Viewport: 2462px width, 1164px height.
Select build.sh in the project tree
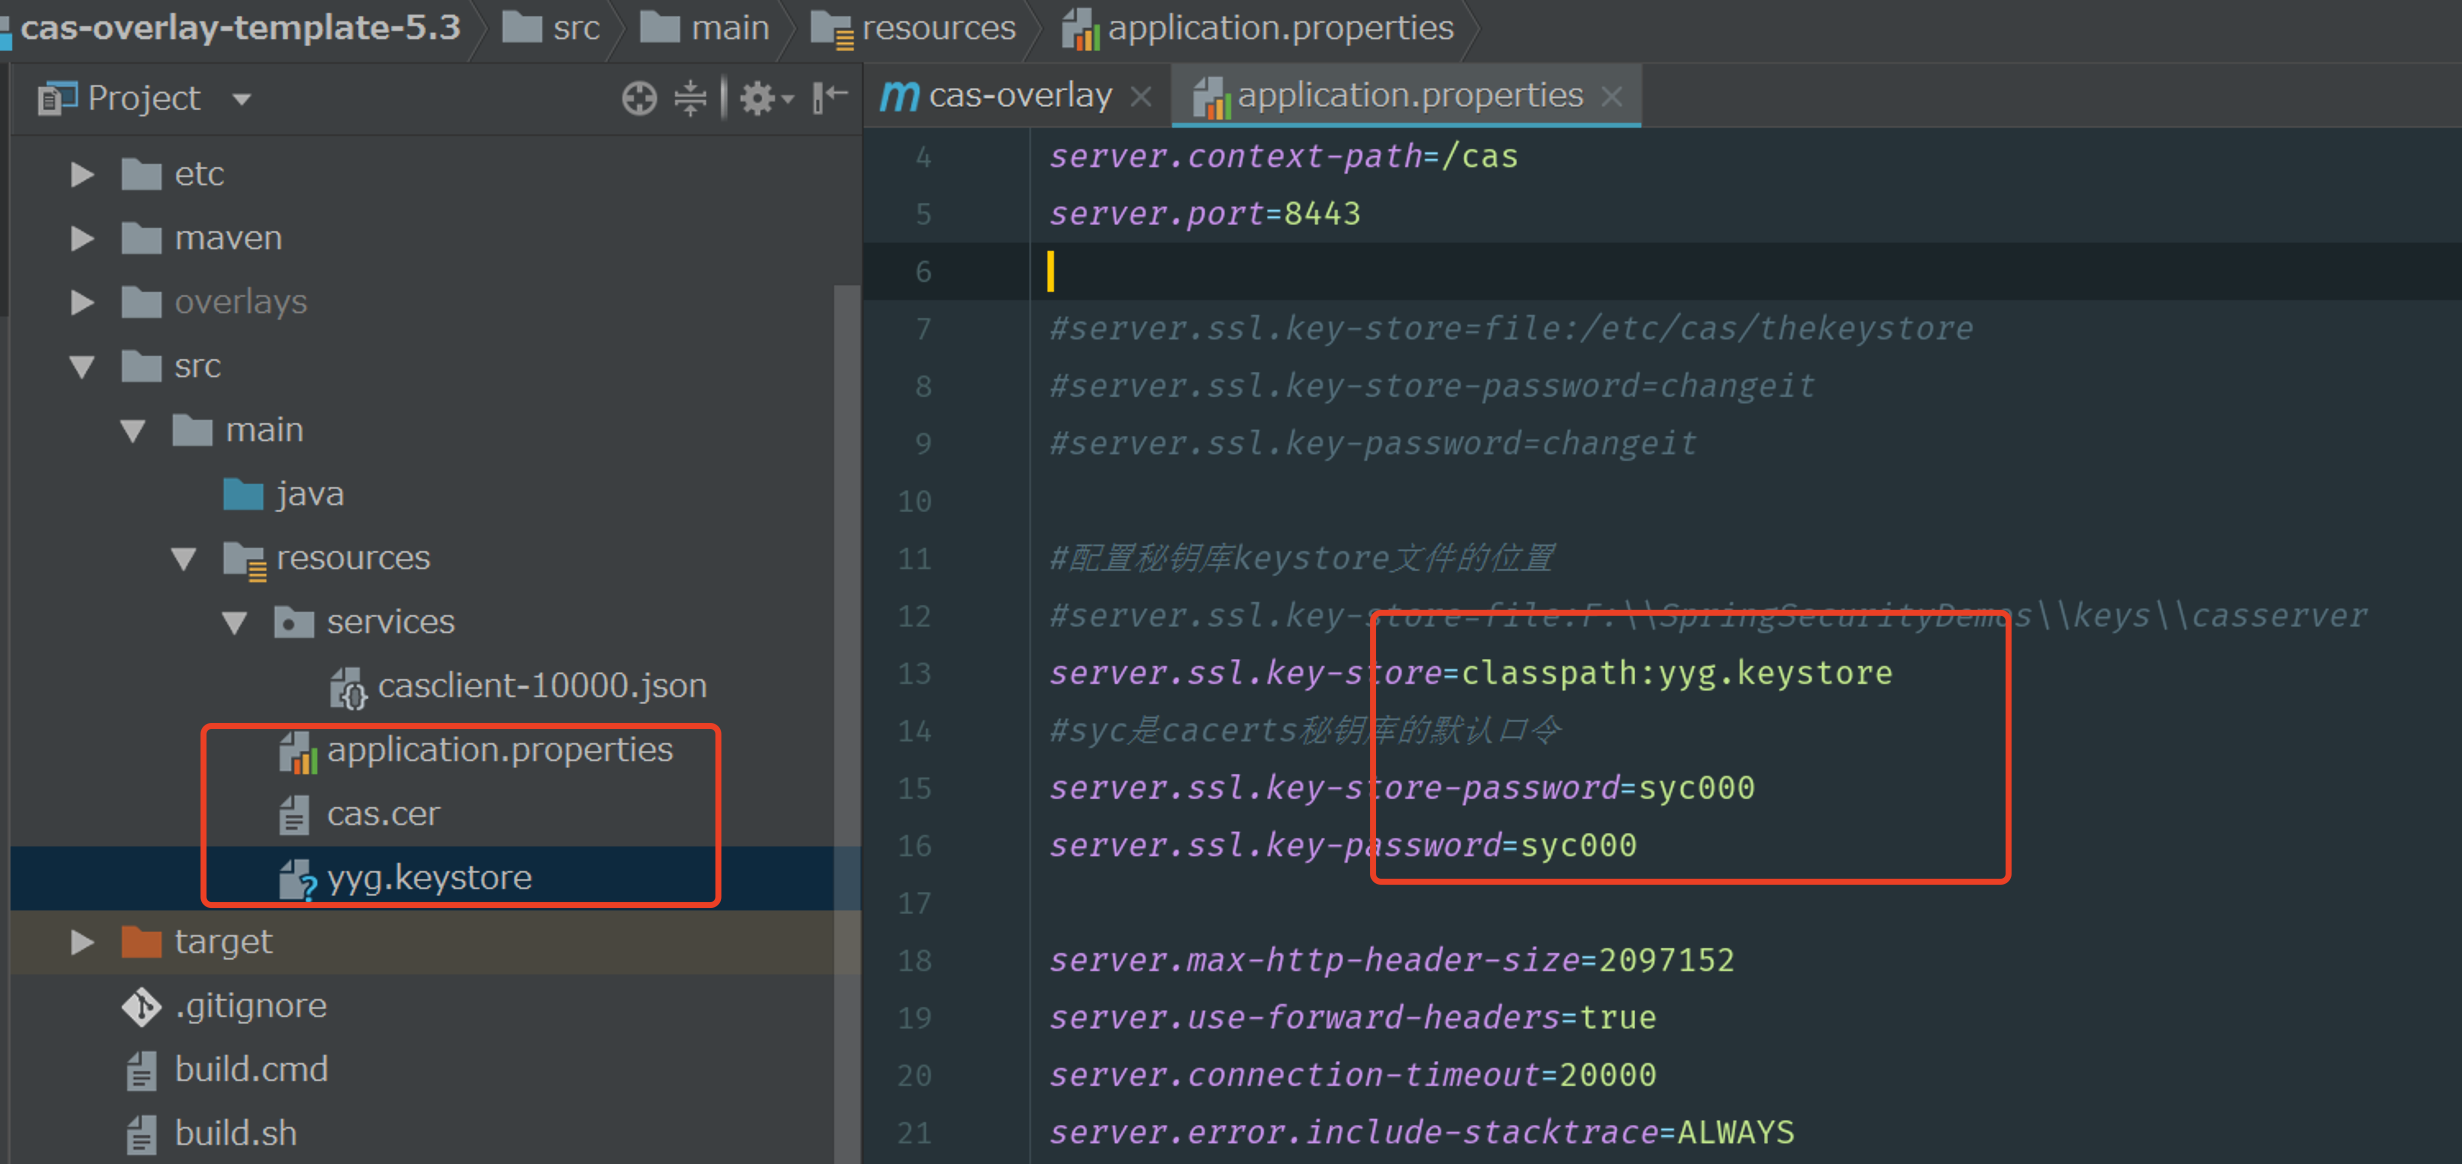(236, 1132)
